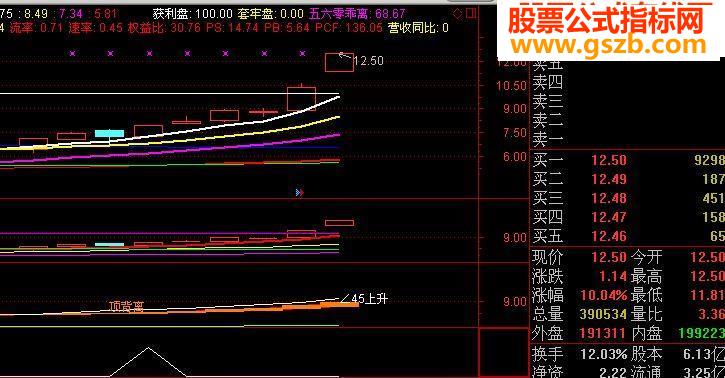Click the PS: 14.74 value
The height and width of the screenshot is (378, 725).
[x=232, y=28]
